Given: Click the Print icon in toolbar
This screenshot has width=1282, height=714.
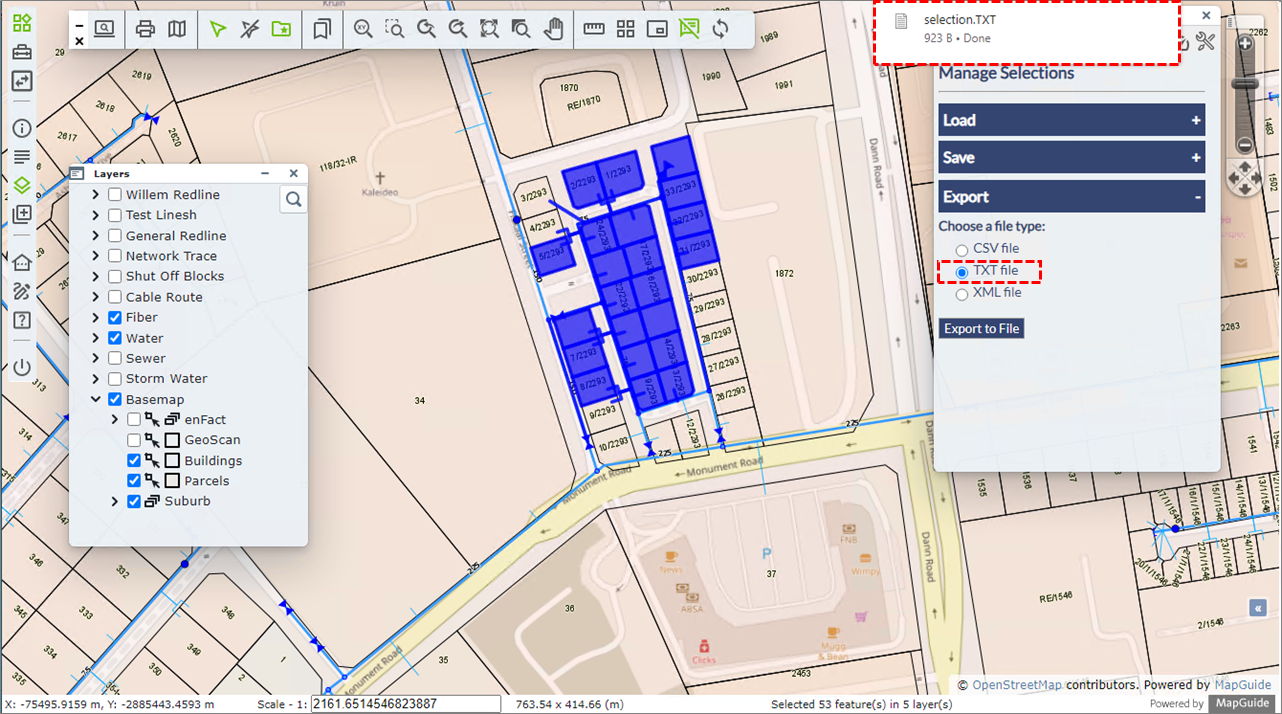Looking at the screenshot, I should coord(145,29).
